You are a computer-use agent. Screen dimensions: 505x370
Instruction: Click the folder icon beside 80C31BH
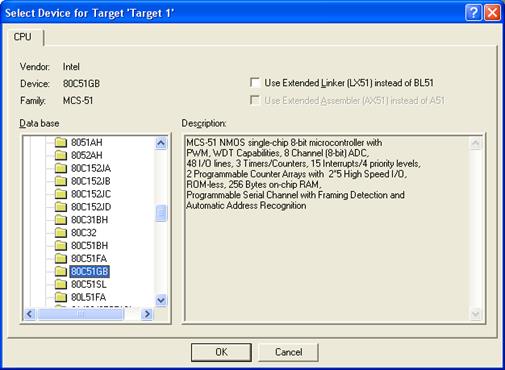point(61,220)
